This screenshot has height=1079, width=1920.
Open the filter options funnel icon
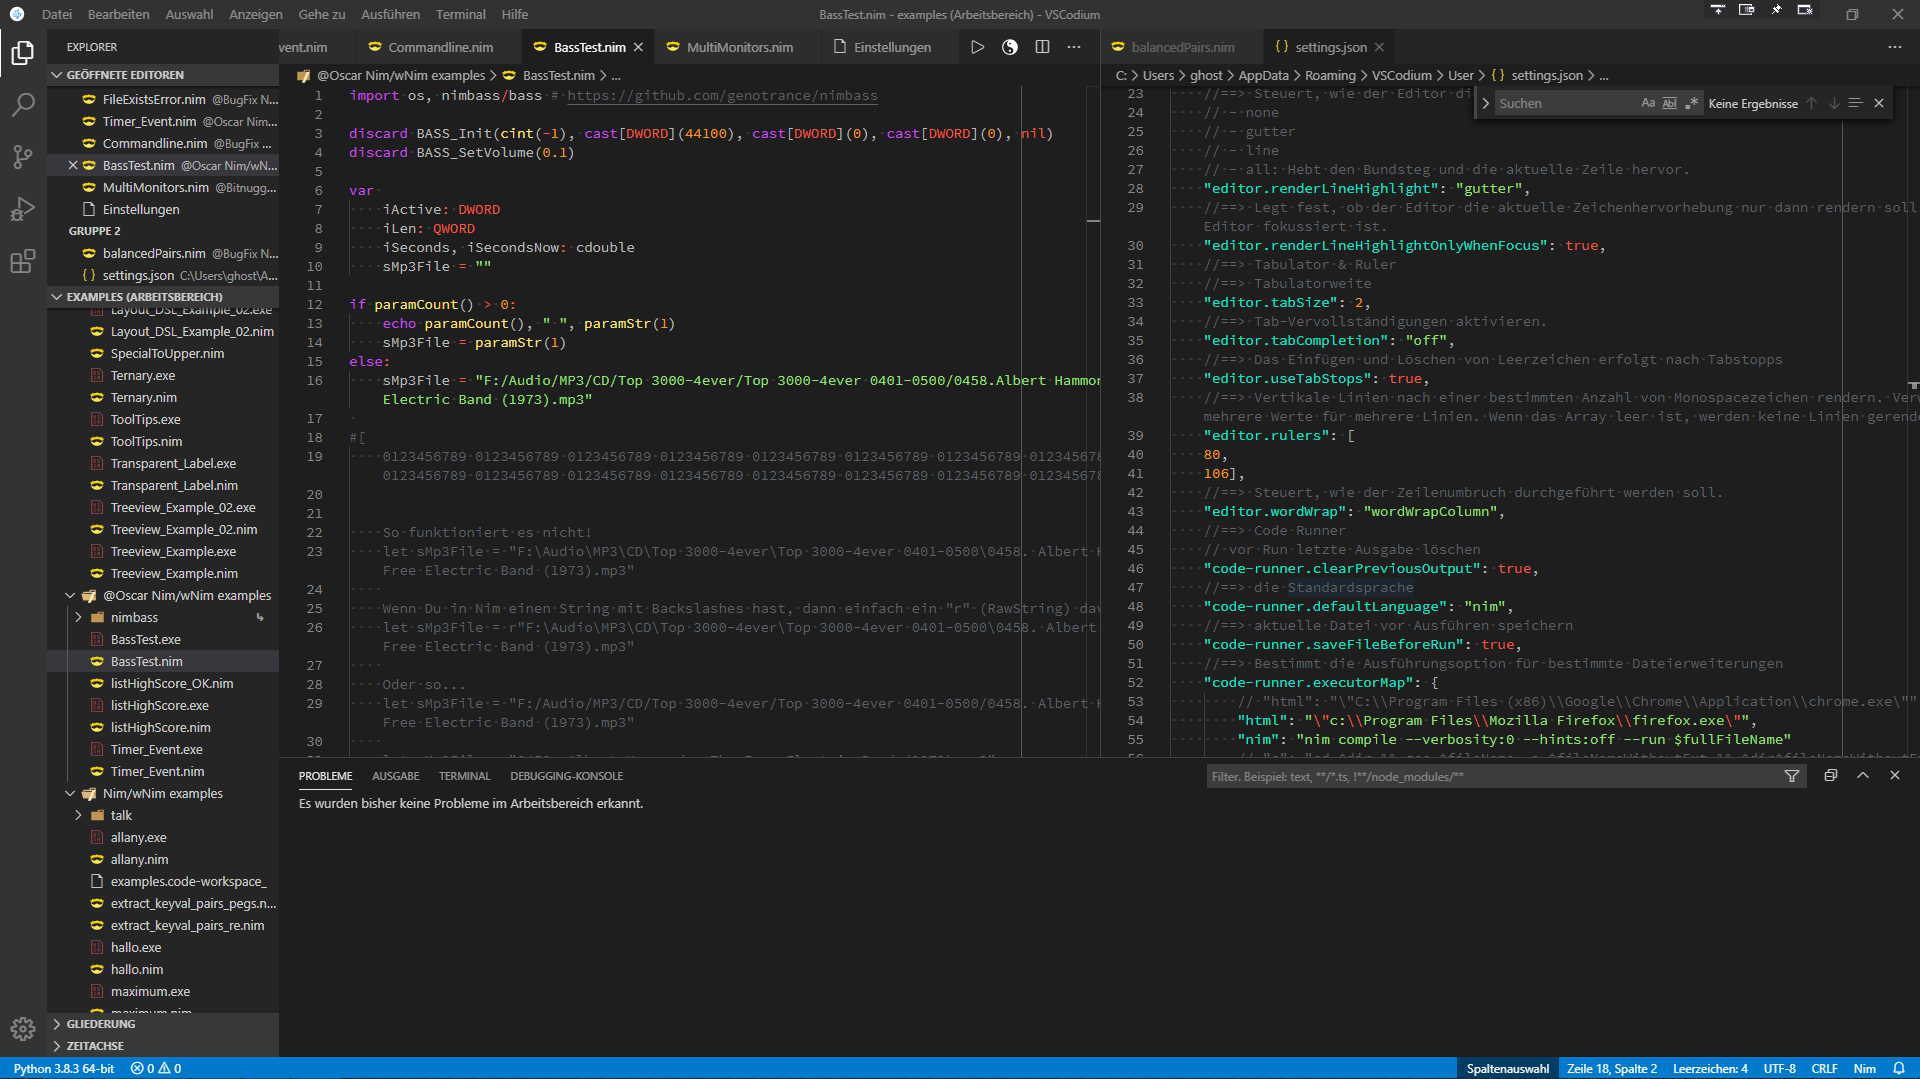click(1792, 776)
